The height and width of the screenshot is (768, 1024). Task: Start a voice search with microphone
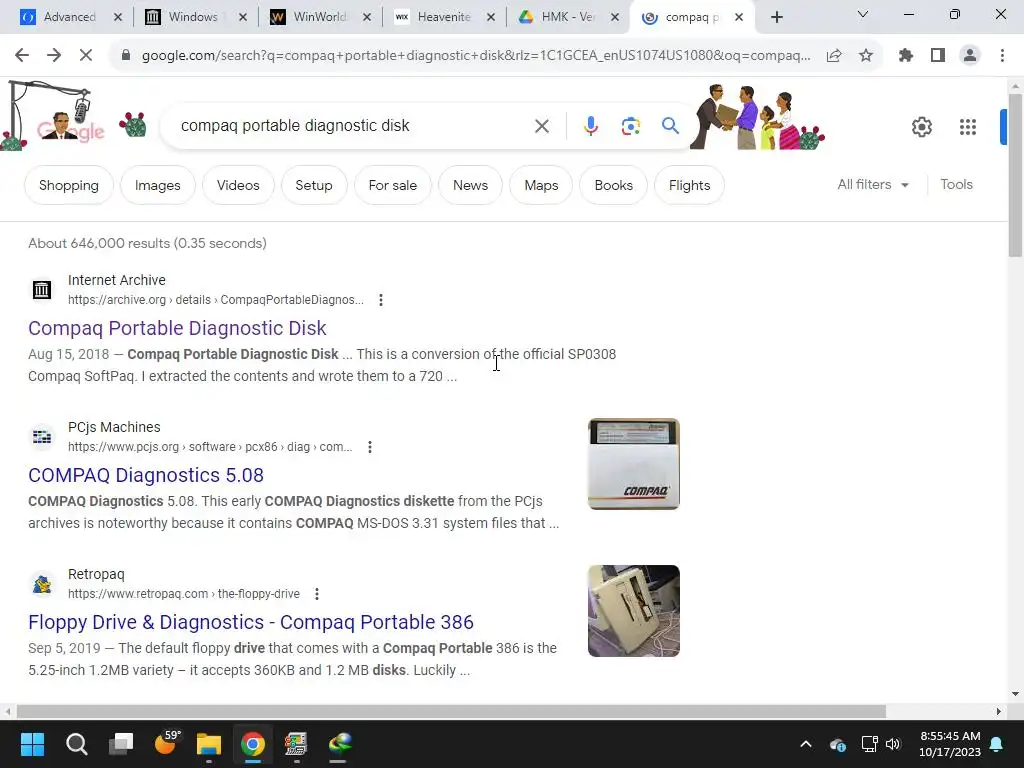pyautogui.click(x=590, y=125)
